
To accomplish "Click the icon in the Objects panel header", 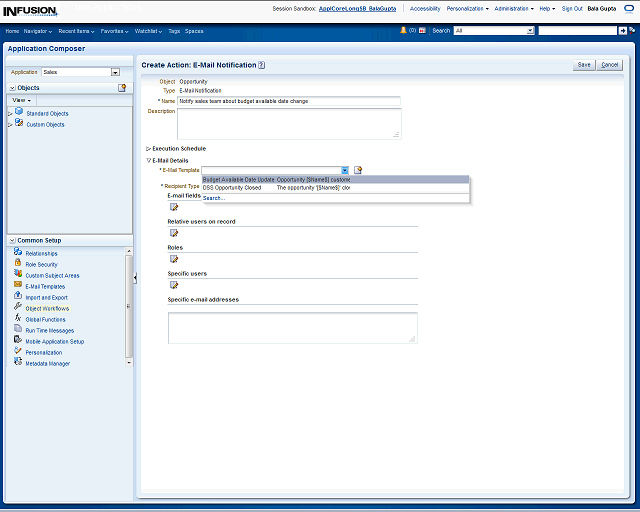I will point(122,88).
